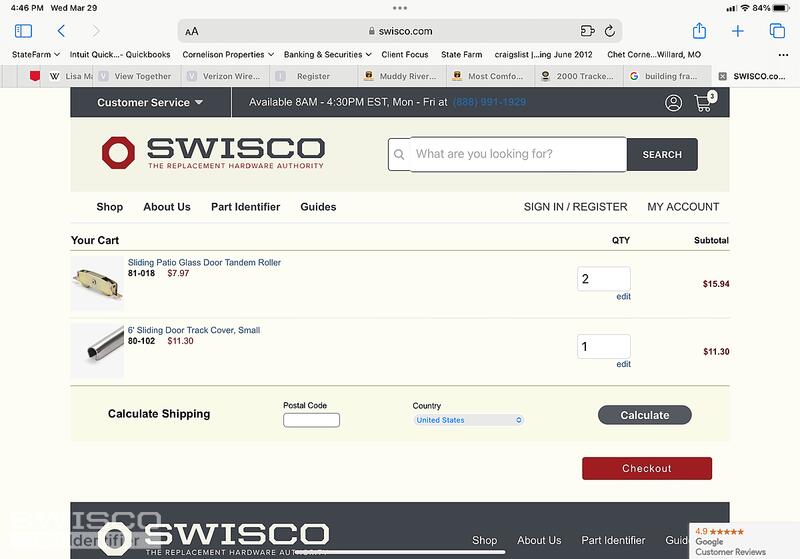Click edit under Track Cover quantity
This screenshot has height=559, width=800.
click(623, 364)
